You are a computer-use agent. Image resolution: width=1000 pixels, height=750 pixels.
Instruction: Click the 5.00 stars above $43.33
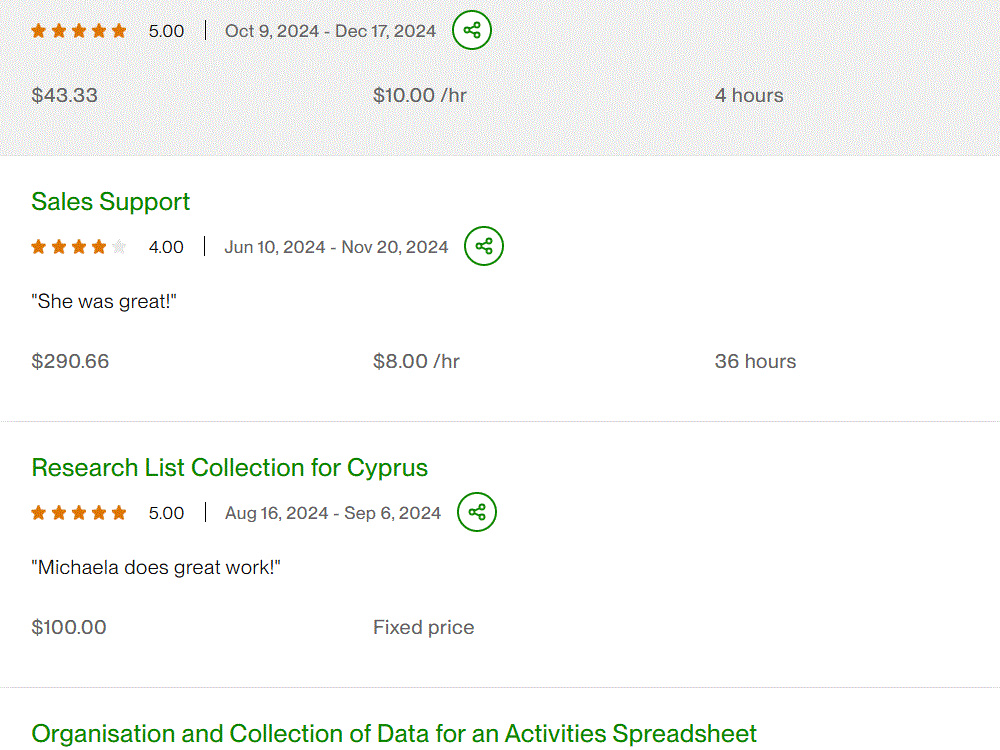[x=79, y=31]
